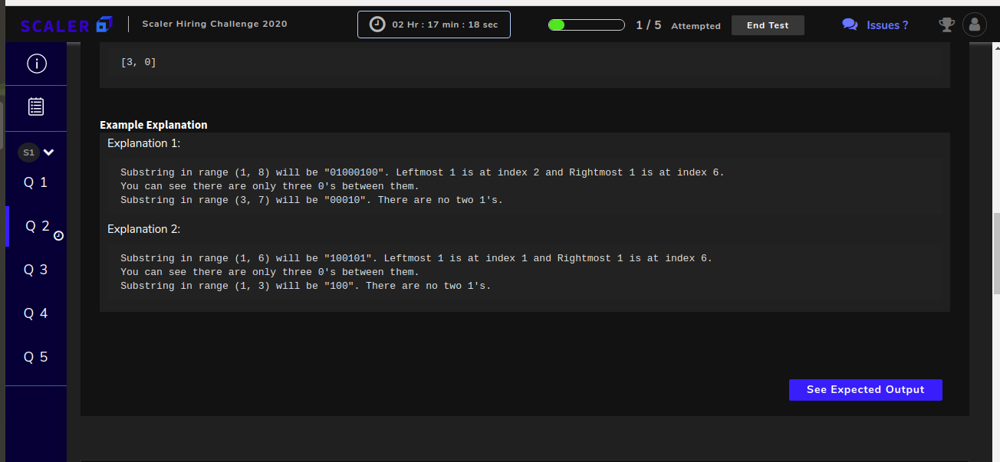The height and width of the screenshot is (462, 1000).
Task: Open the notes list icon in sidebar
Action: 36,107
